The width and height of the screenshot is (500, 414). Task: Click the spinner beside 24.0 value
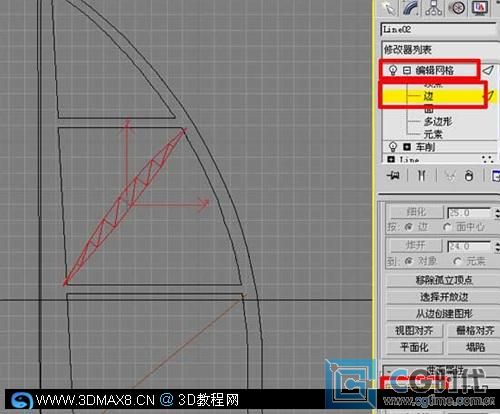(x=497, y=247)
